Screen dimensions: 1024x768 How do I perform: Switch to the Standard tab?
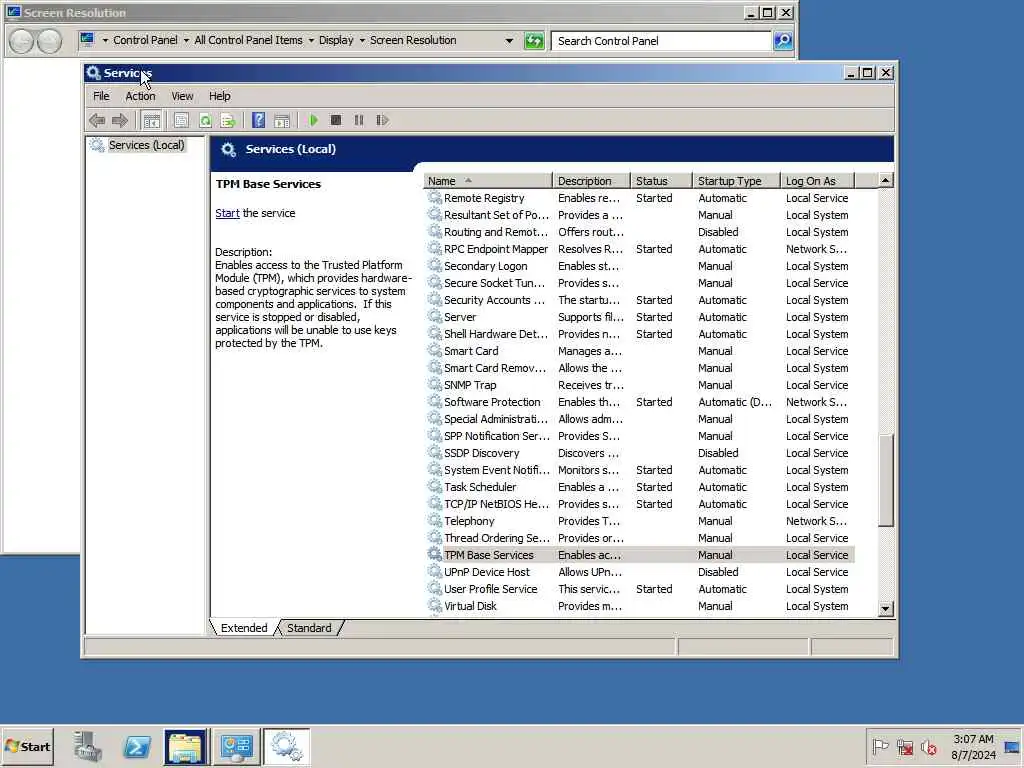click(309, 628)
